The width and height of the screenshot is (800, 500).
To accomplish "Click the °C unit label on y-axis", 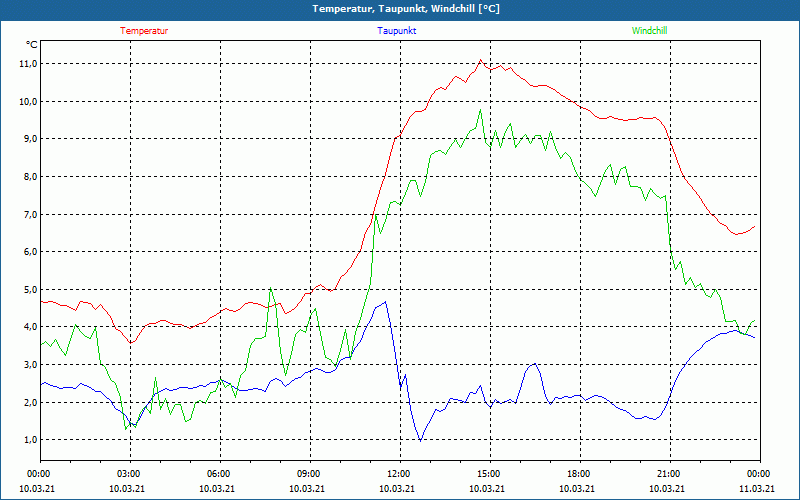I will (x=32, y=45).
